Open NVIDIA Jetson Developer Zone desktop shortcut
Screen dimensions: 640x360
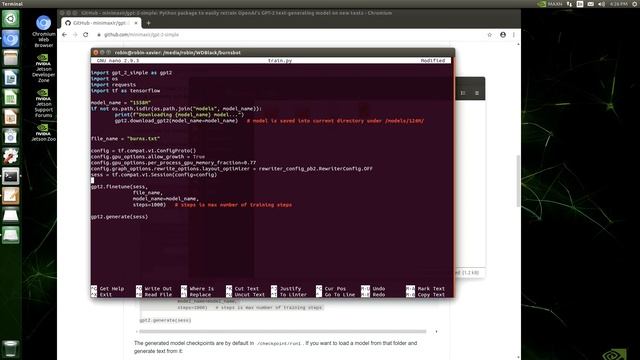[x=43, y=68]
